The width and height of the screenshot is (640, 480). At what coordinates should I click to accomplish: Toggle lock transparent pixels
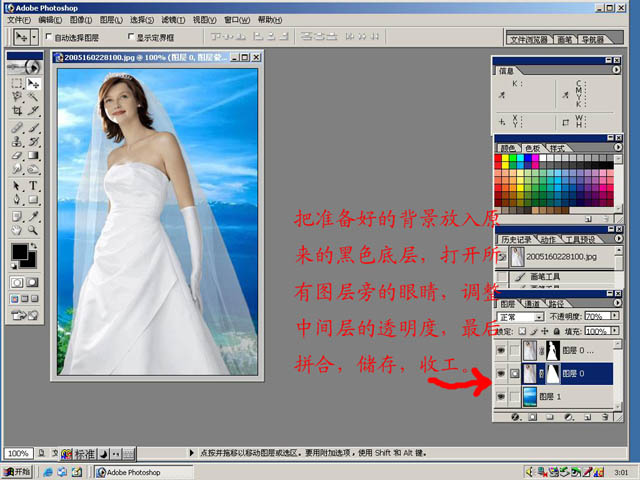[522, 331]
